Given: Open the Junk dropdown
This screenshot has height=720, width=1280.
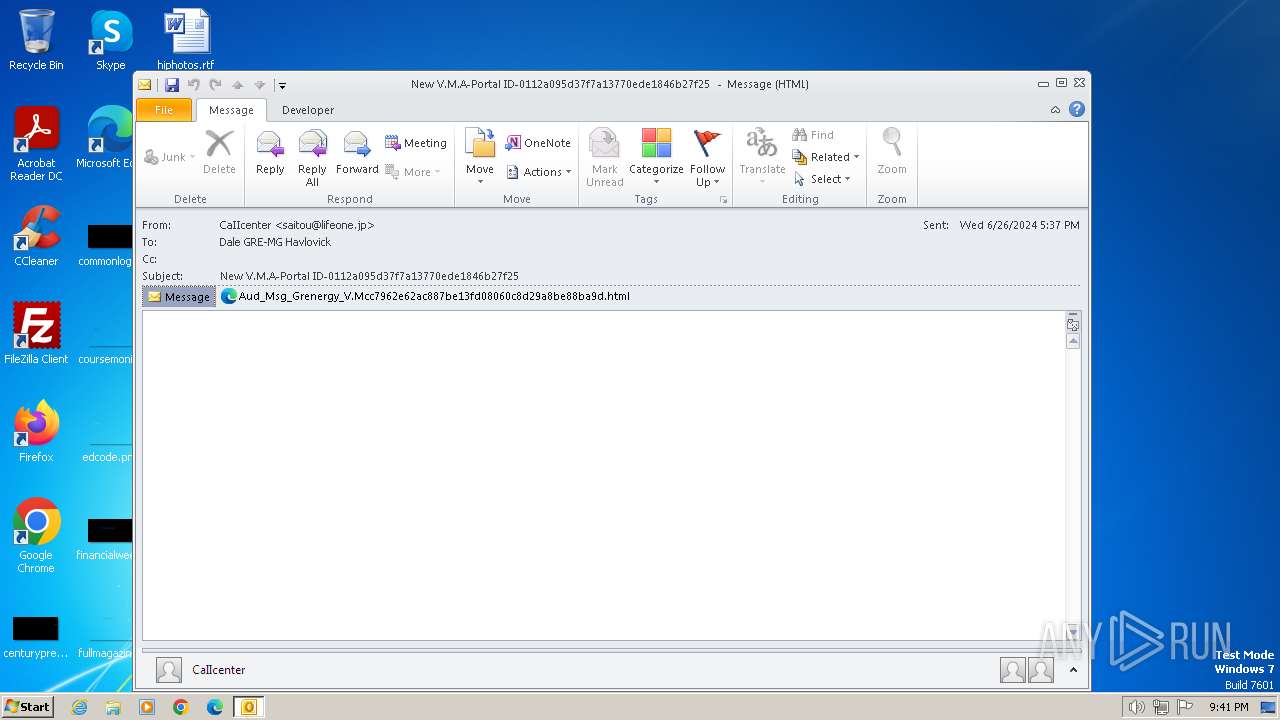Looking at the screenshot, I should 170,157.
